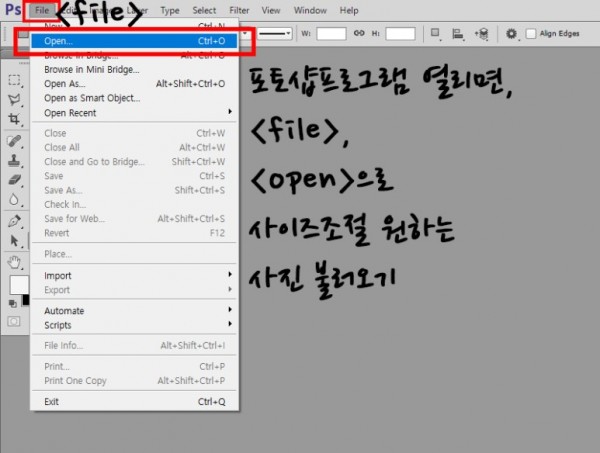Choose Open as Smart Object

pos(134,98)
